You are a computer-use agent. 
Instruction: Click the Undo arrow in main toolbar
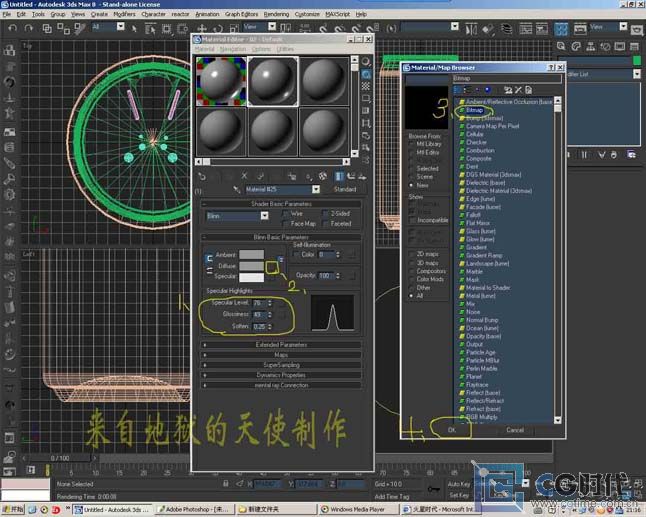point(13,28)
